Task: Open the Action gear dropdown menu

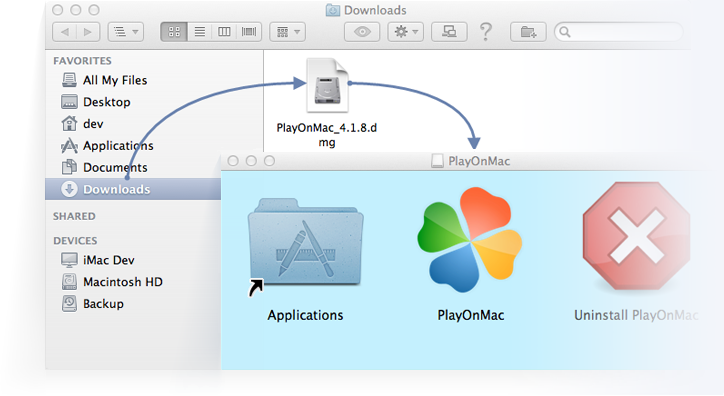Action: (x=405, y=32)
